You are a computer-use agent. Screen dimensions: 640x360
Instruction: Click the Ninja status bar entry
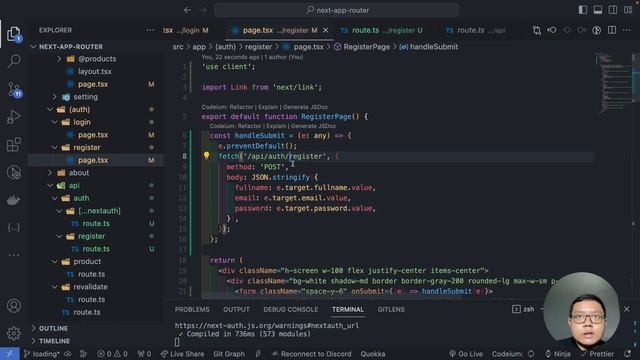coord(558,354)
